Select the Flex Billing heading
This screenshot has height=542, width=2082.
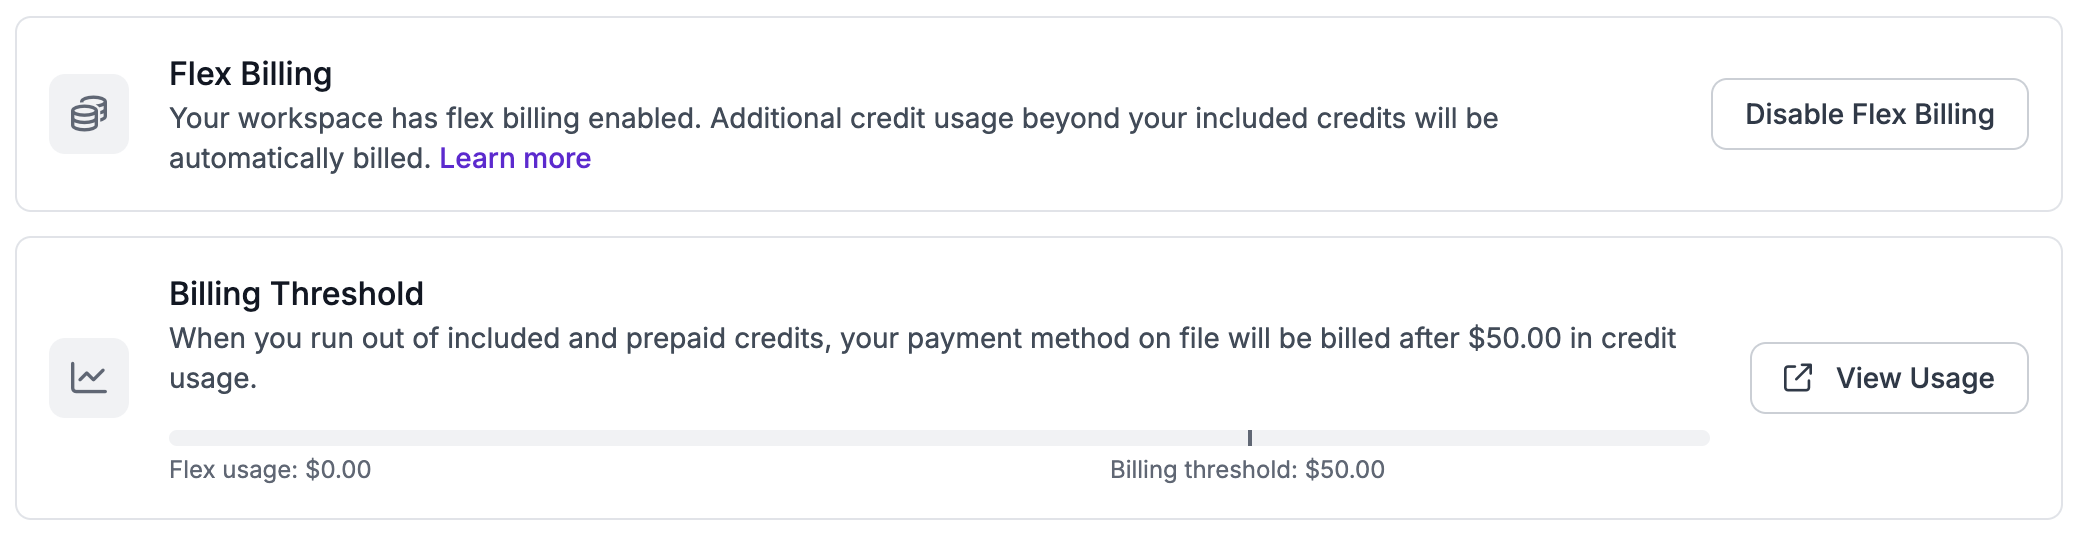[x=250, y=74]
